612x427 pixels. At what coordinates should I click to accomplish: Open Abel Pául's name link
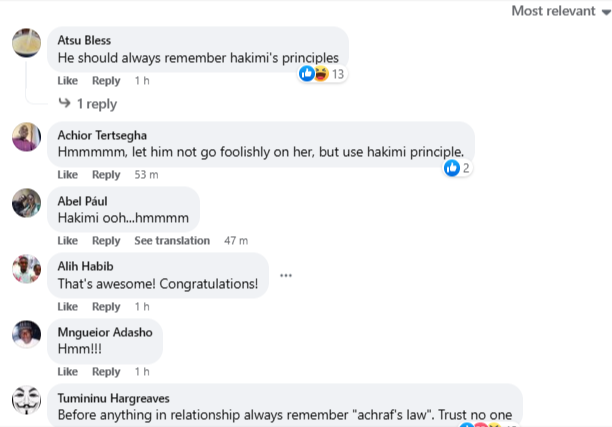[x=83, y=200]
